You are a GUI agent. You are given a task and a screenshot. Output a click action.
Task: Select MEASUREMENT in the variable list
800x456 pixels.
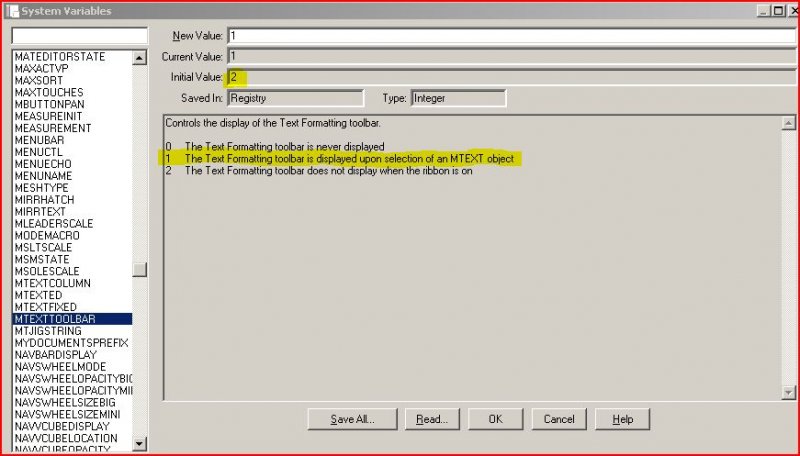pyautogui.click(x=72, y=128)
